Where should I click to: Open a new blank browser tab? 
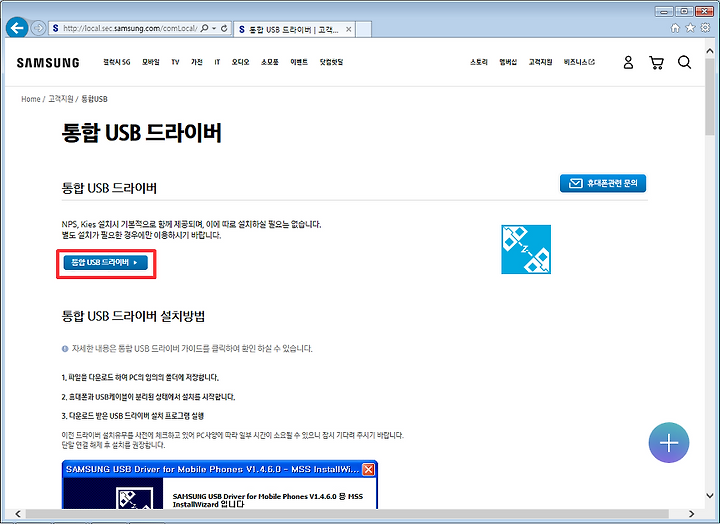pos(364,29)
